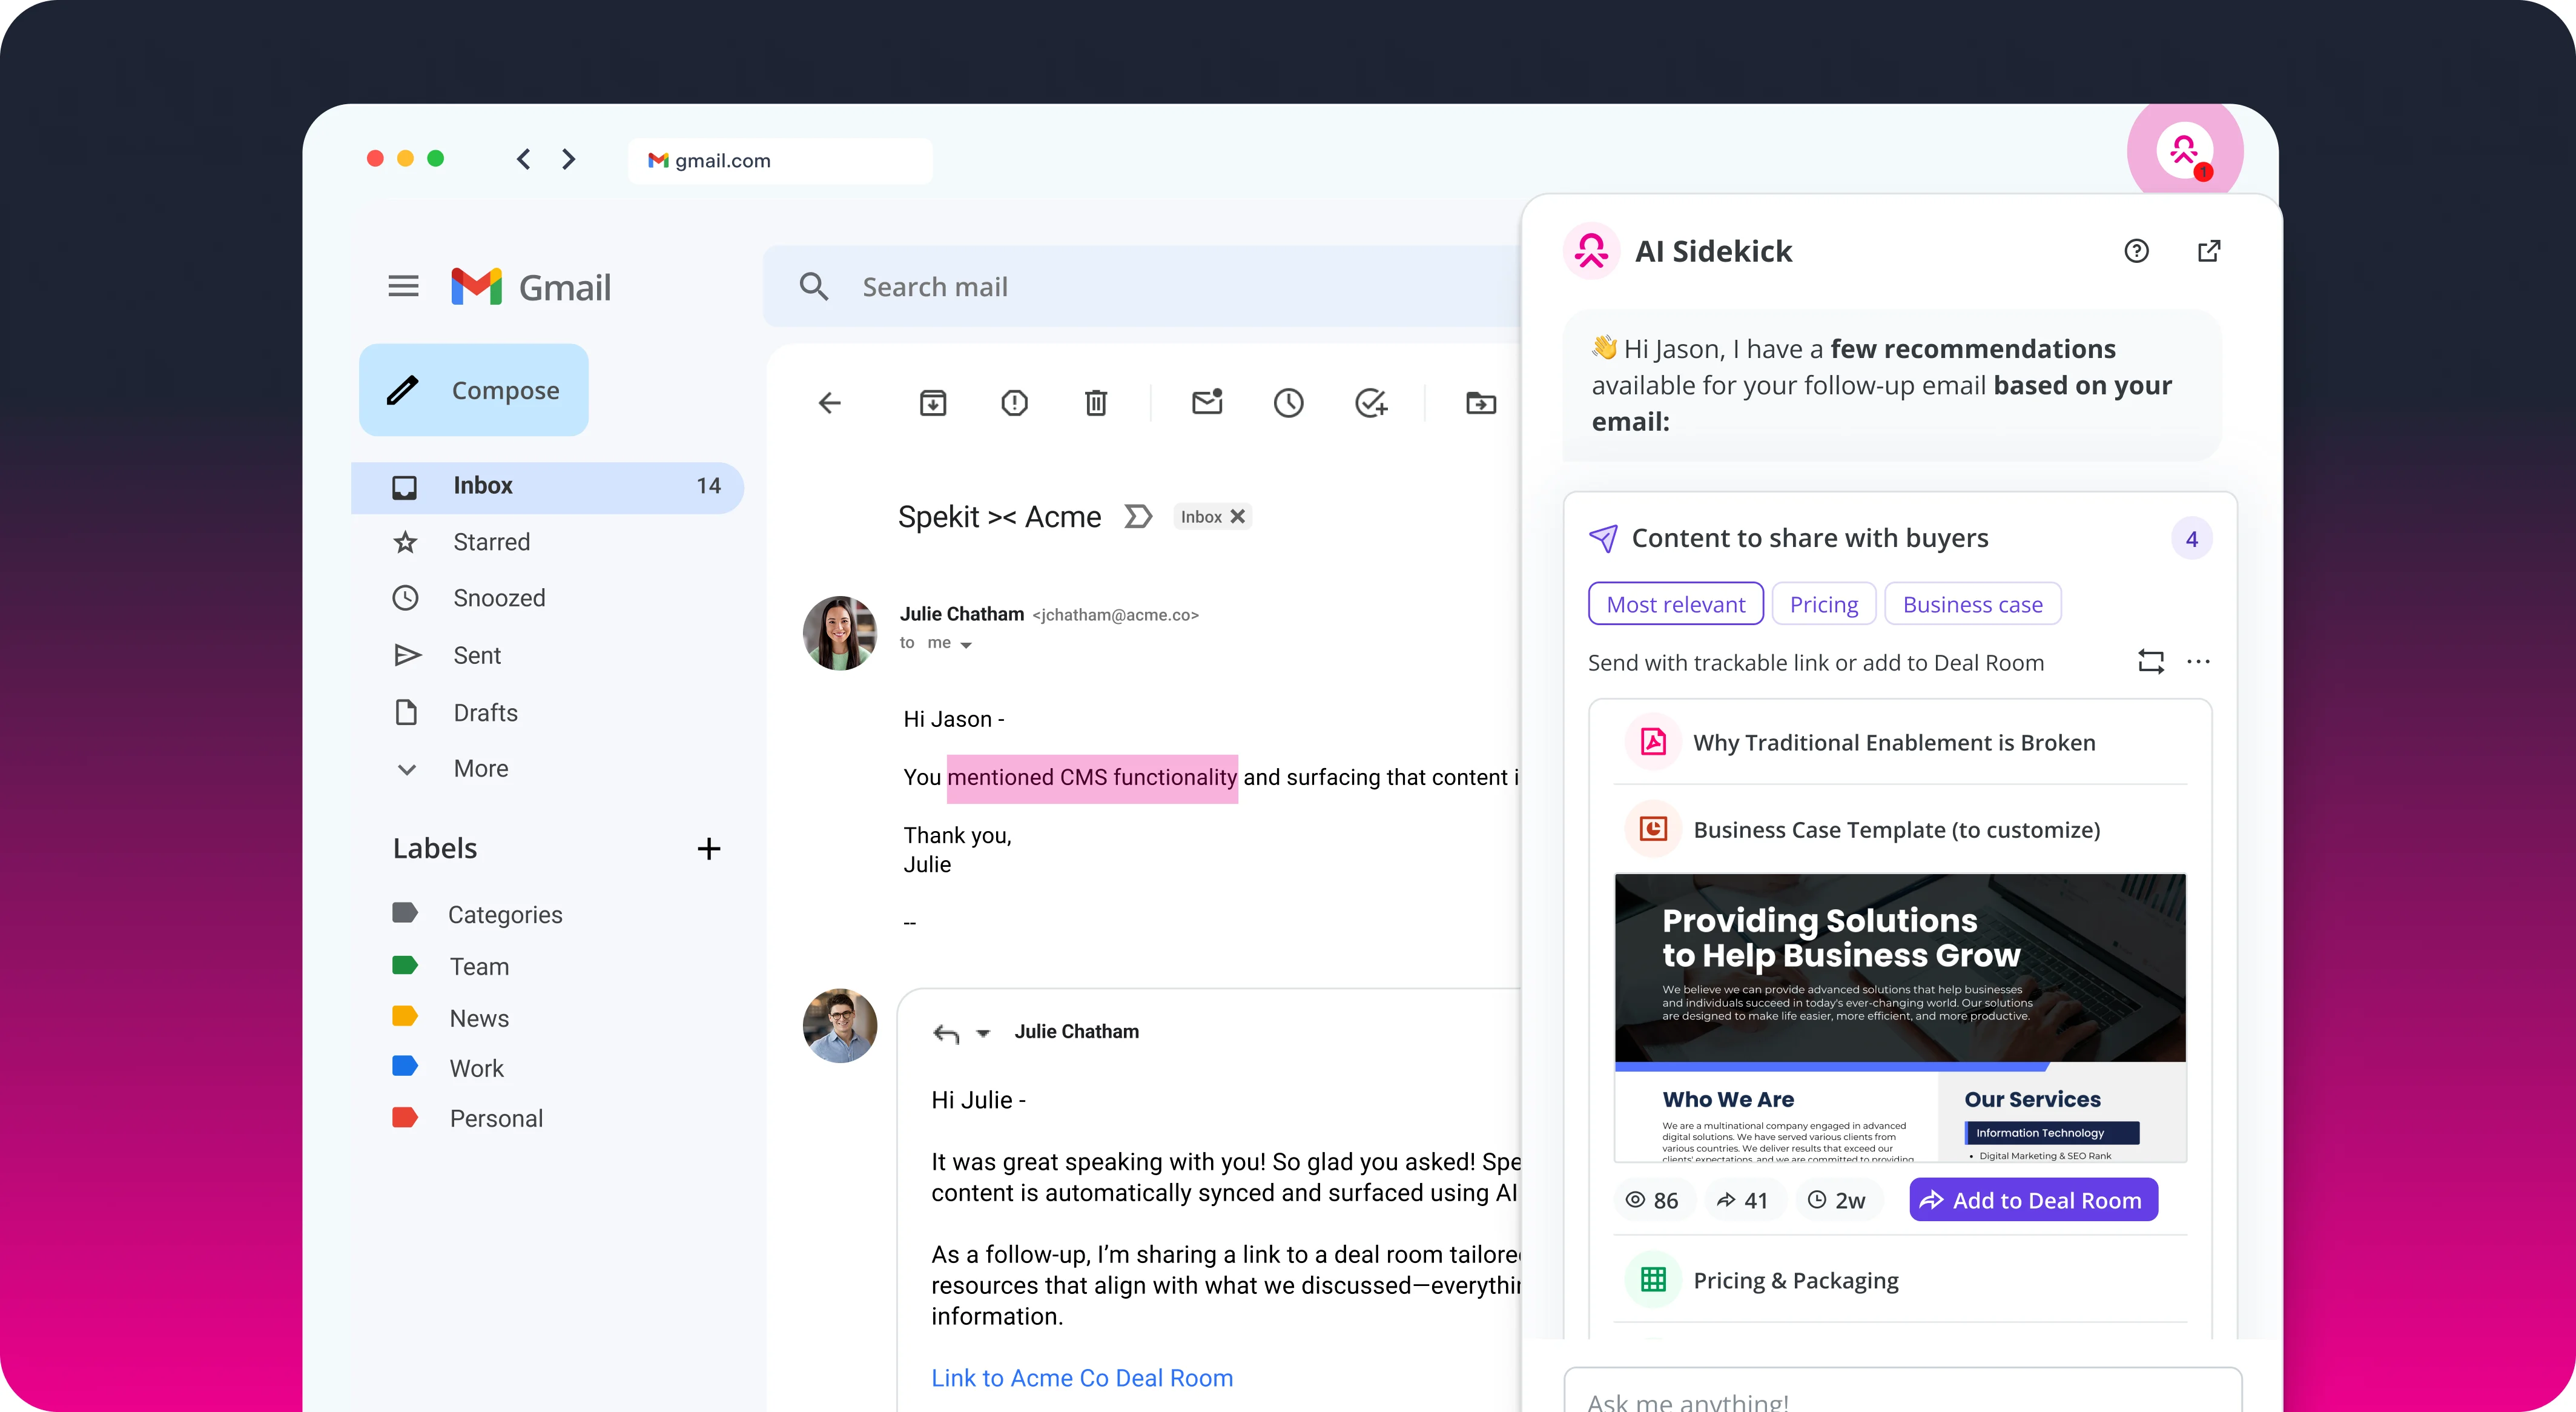Select the Business case filter tab
This screenshot has width=2576, height=1412.
point(1973,604)
